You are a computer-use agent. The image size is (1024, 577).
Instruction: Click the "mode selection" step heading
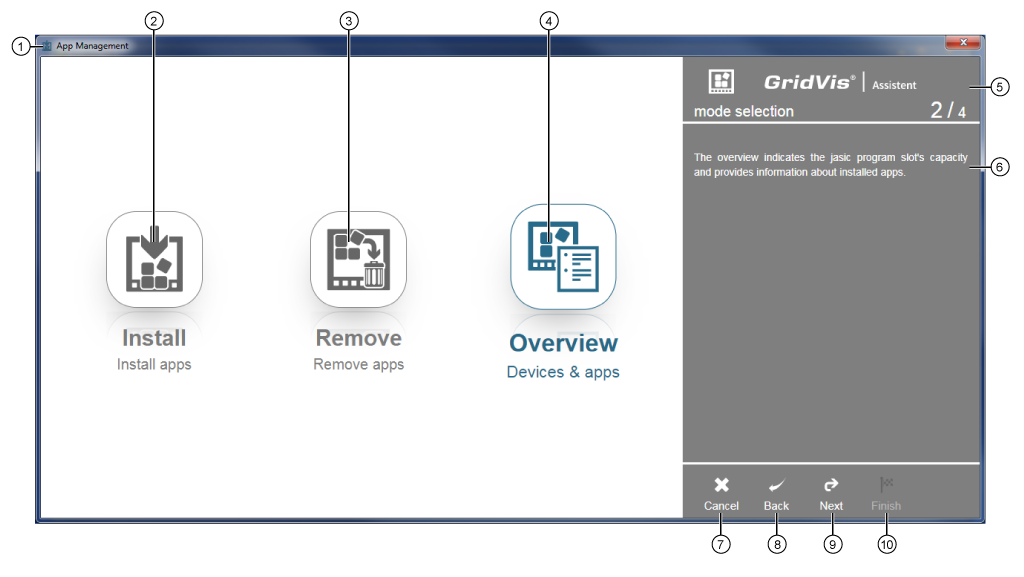click(x=743, y=111)
